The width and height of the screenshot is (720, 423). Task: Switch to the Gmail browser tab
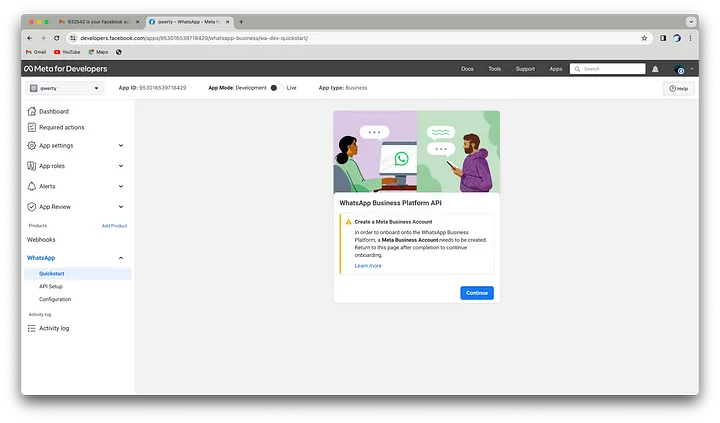[x=99, y=22]
